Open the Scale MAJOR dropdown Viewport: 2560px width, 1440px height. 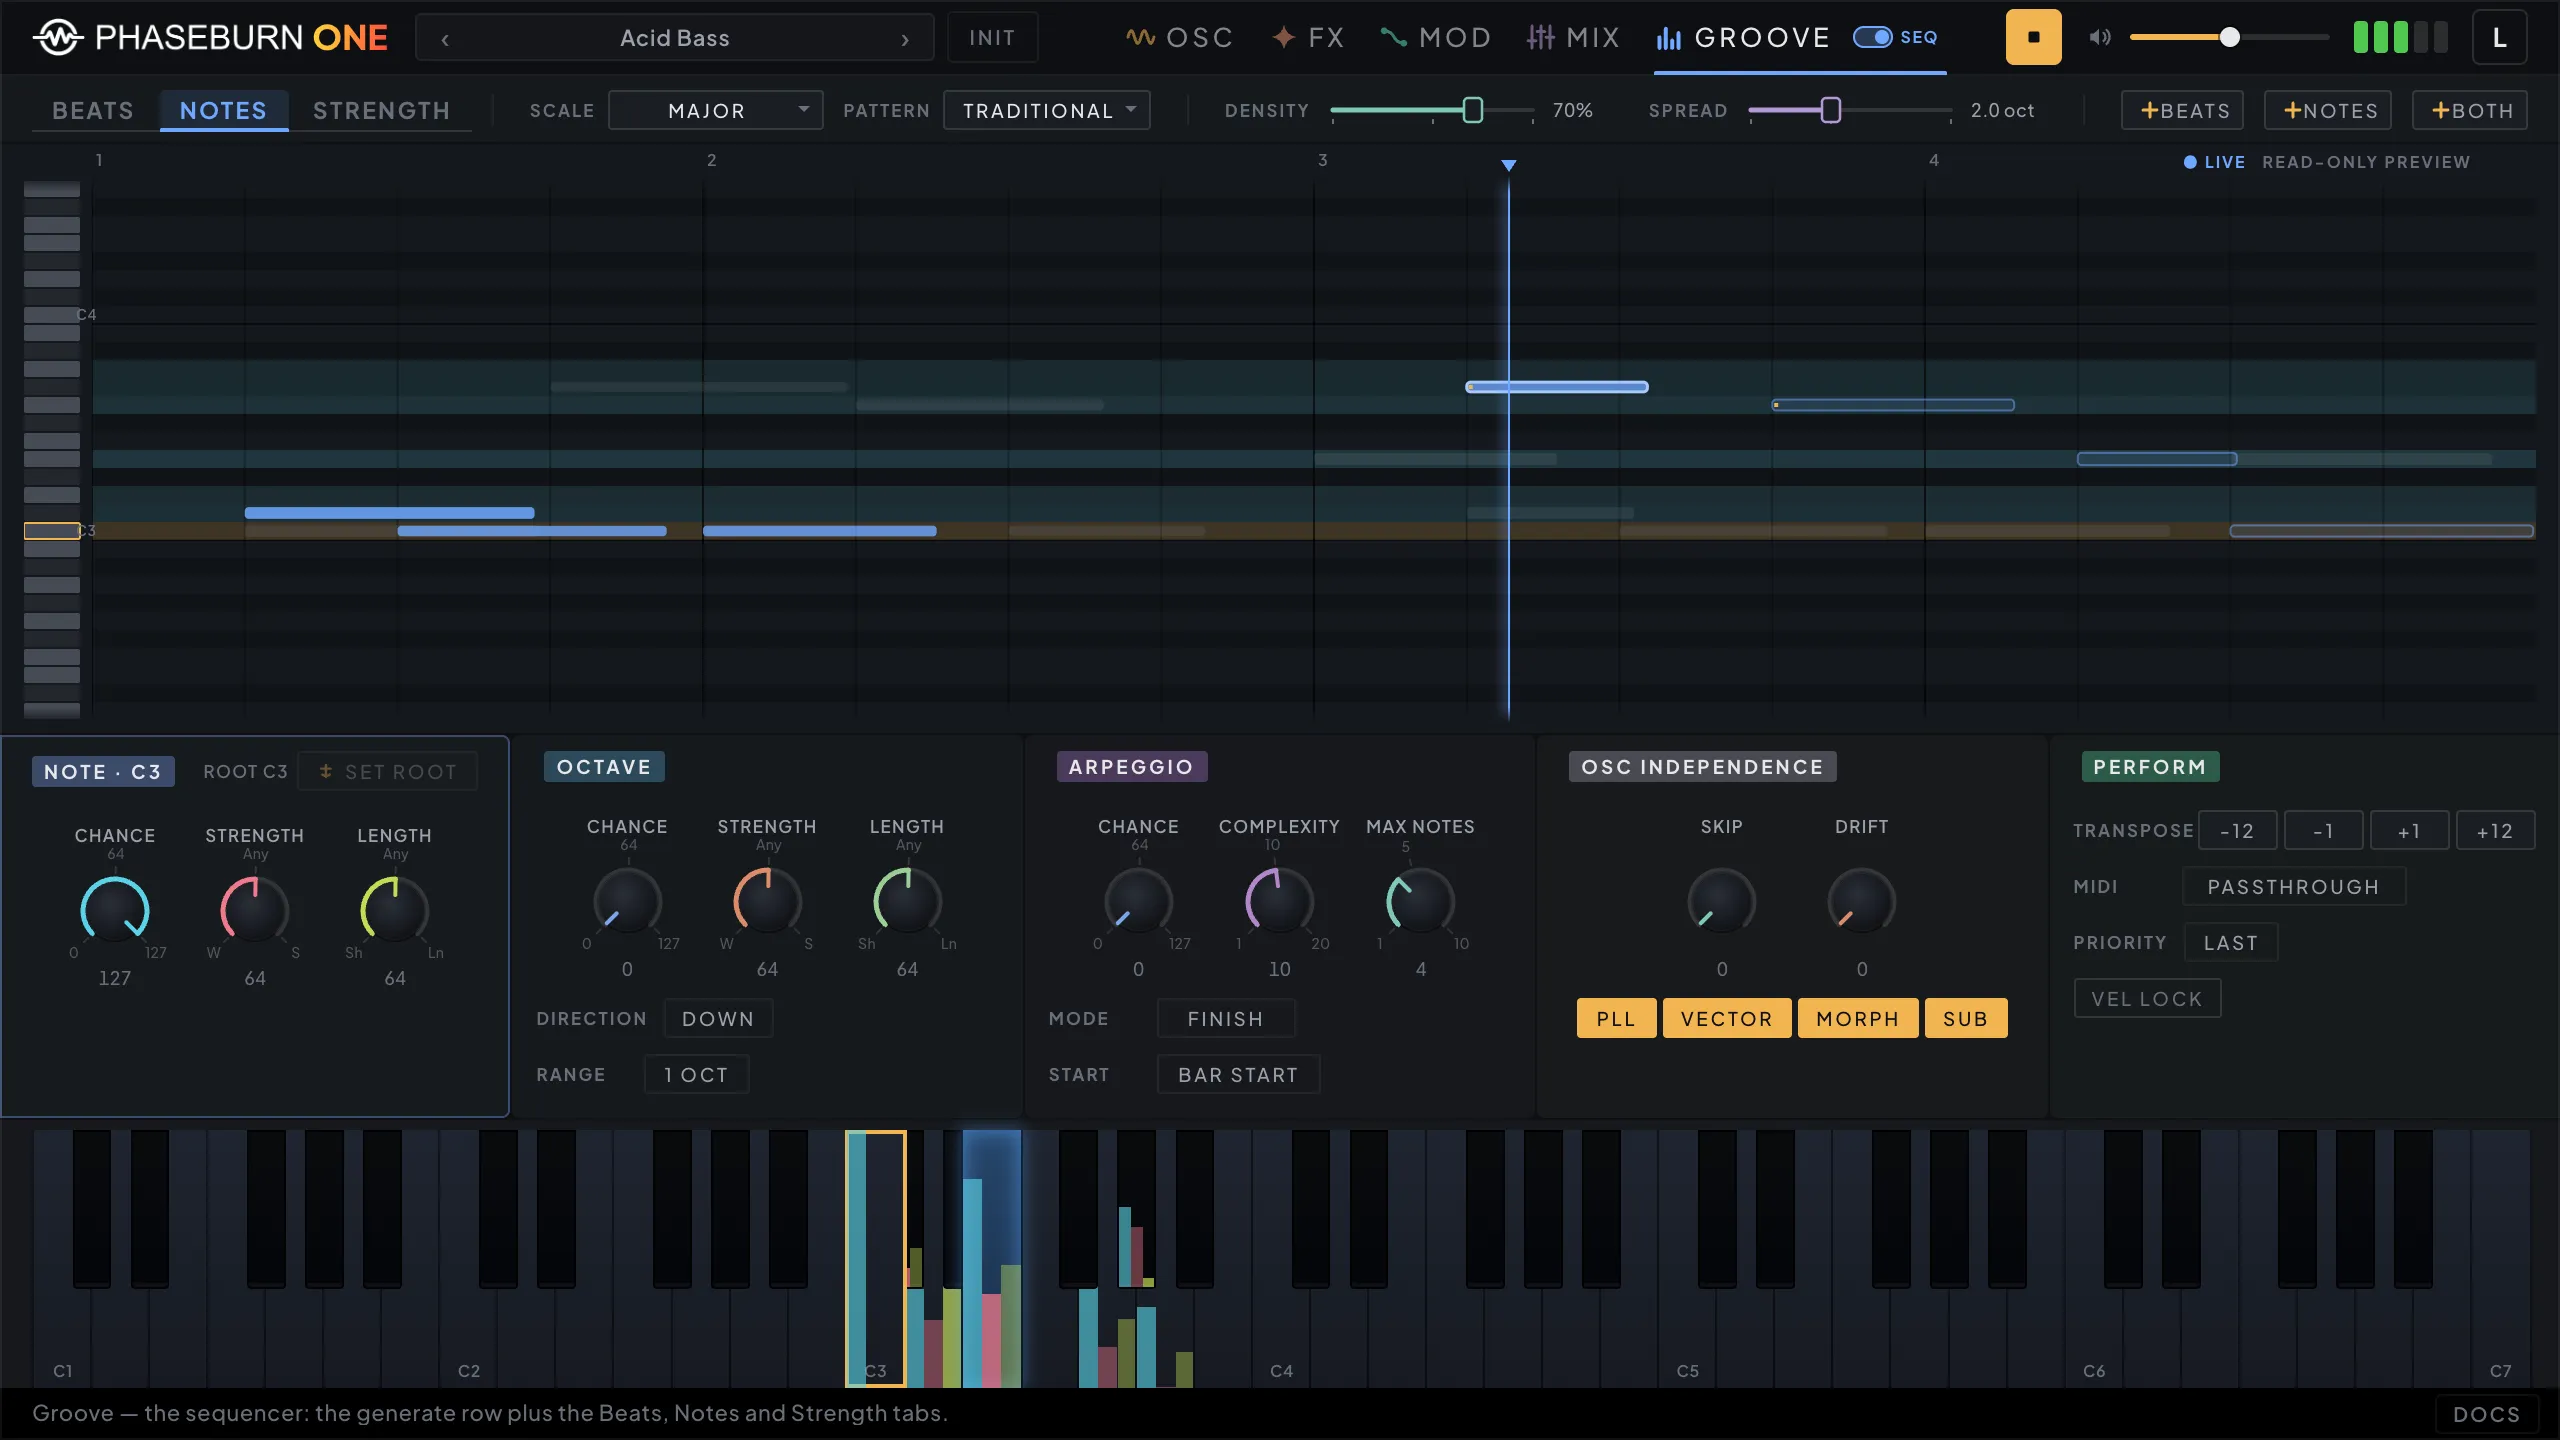(x=716, y=110)
